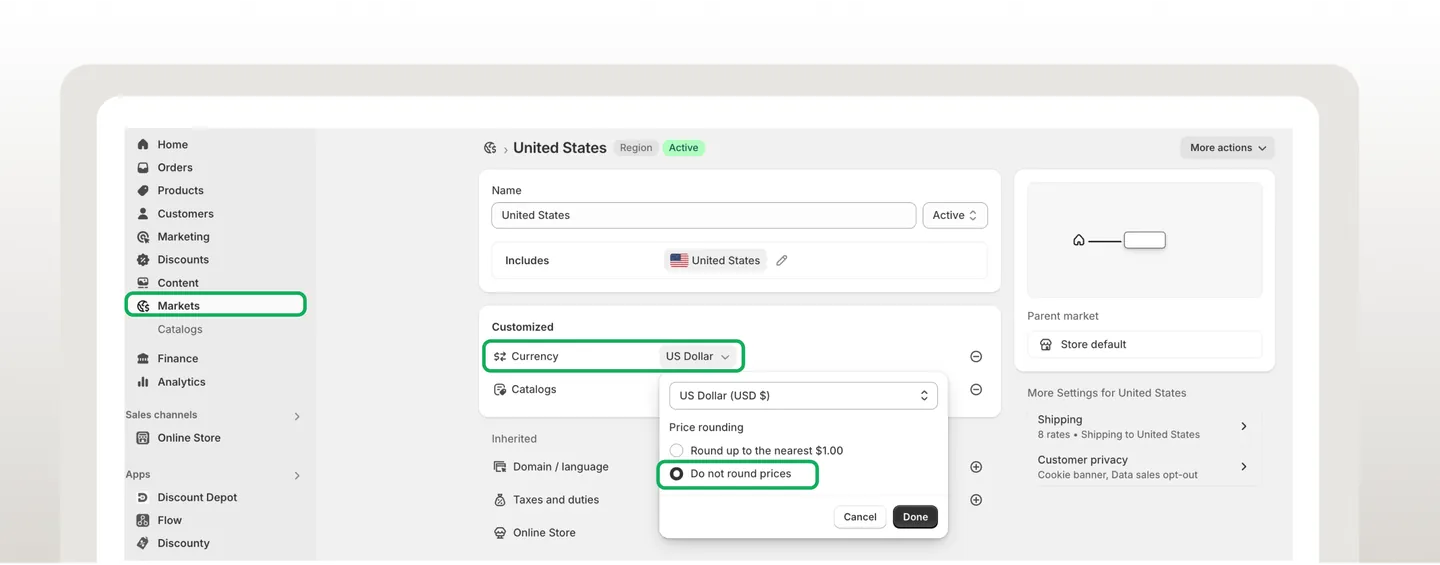Click the Discounty app icon
Viewport: 1440px width, 565px height.
[143, 544]
